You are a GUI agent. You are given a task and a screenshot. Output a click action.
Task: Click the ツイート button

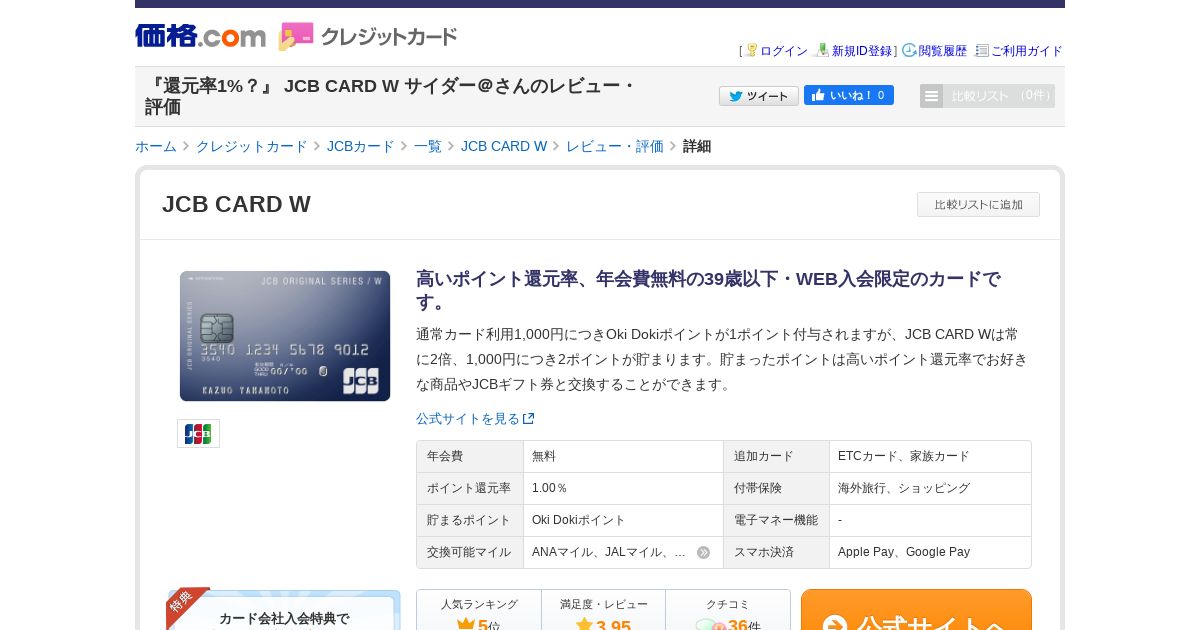pos(759,96)
